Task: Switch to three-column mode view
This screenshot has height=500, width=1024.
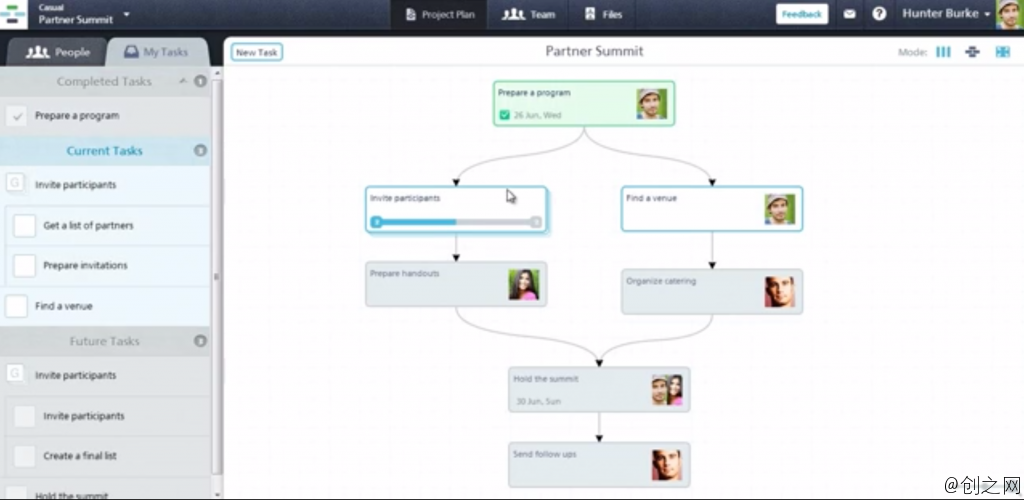Action: [943, 52]
